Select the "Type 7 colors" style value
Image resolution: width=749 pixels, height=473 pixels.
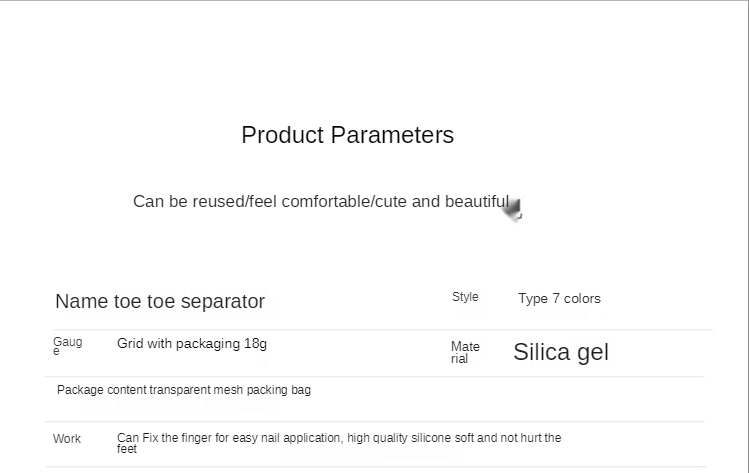[x=559, y=298]
